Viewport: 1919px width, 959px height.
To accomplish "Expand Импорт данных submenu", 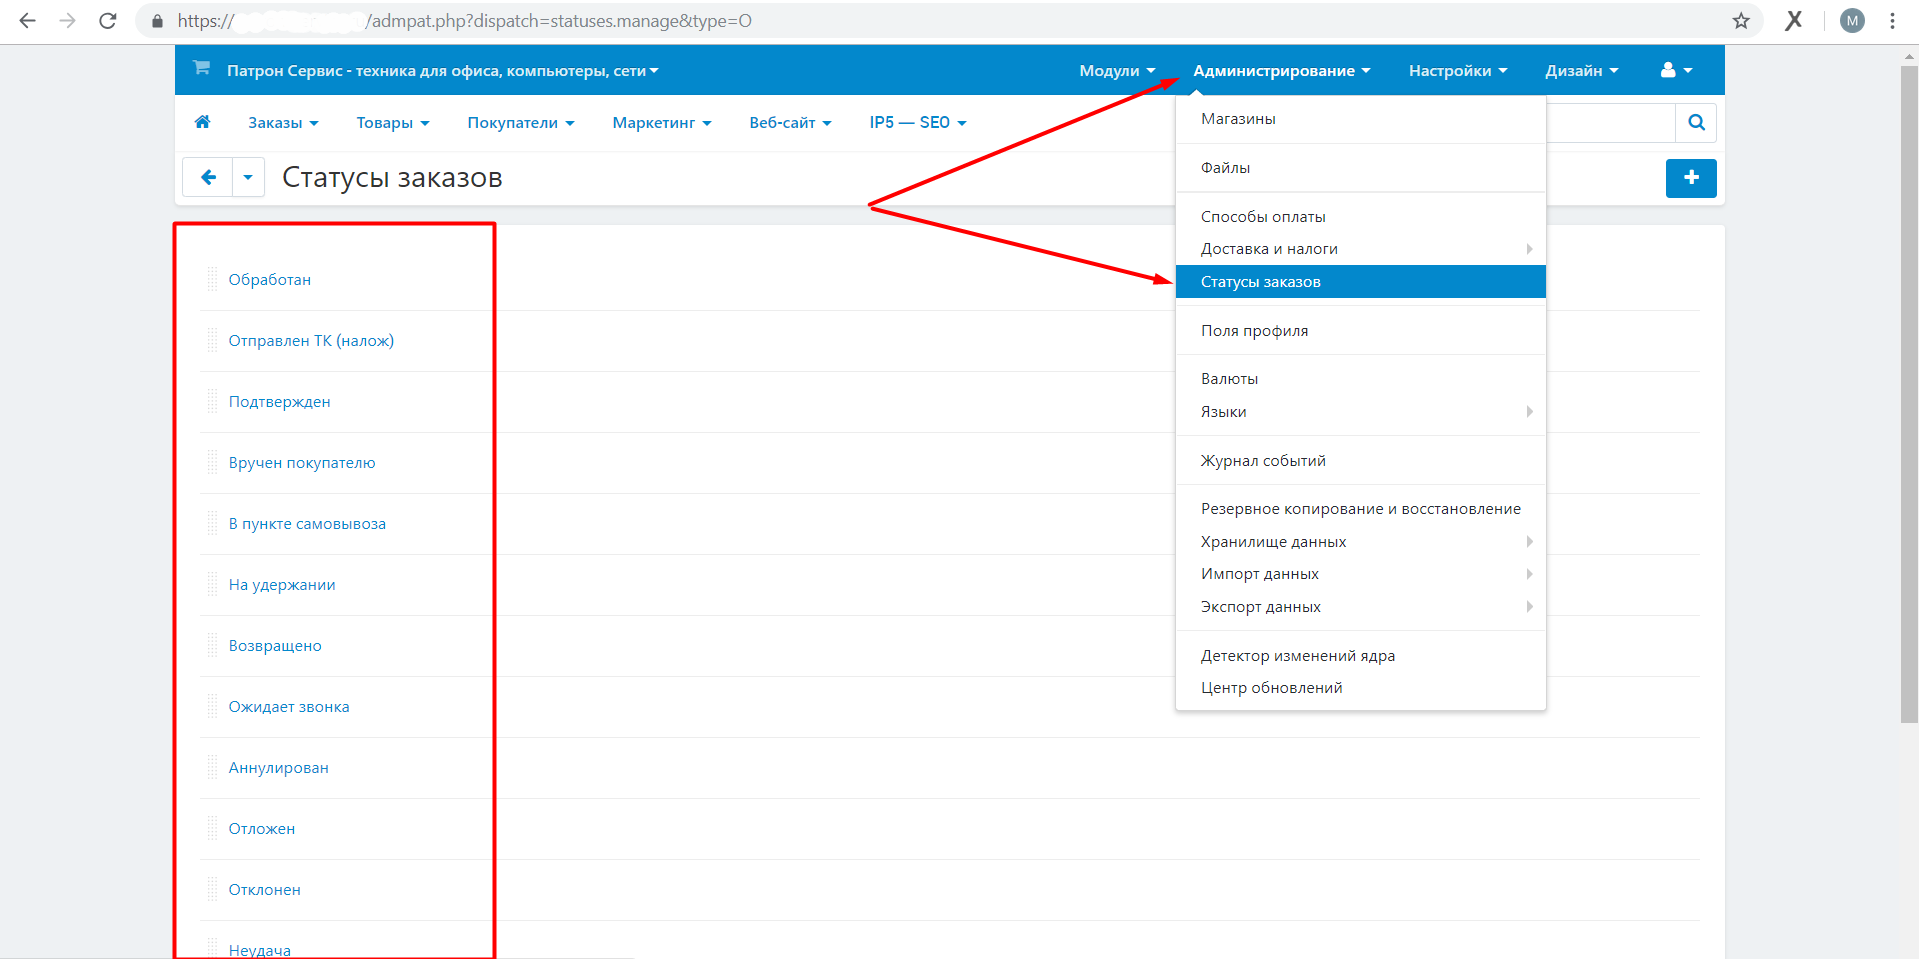I will point(1361,573).
